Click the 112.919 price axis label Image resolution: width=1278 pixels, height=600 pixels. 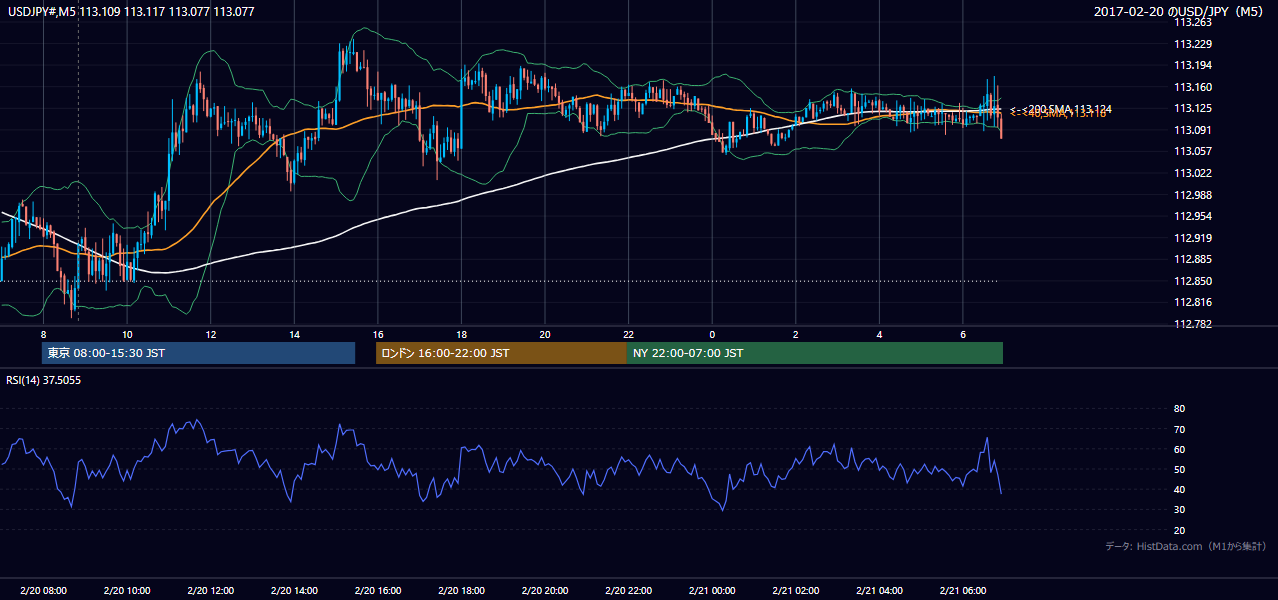1193,238
